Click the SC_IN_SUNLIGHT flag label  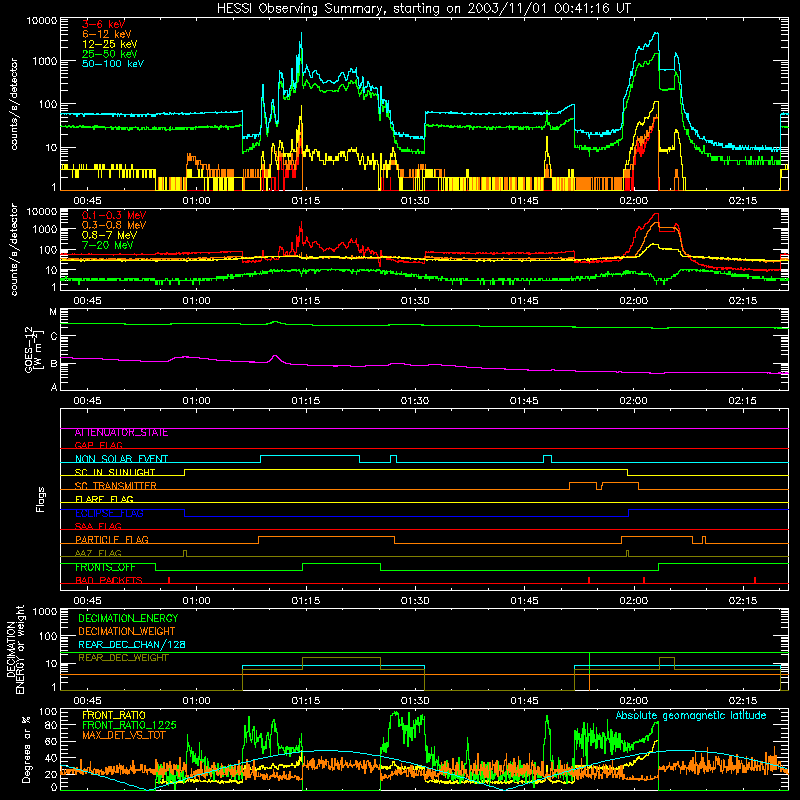[x=115, y=472]
